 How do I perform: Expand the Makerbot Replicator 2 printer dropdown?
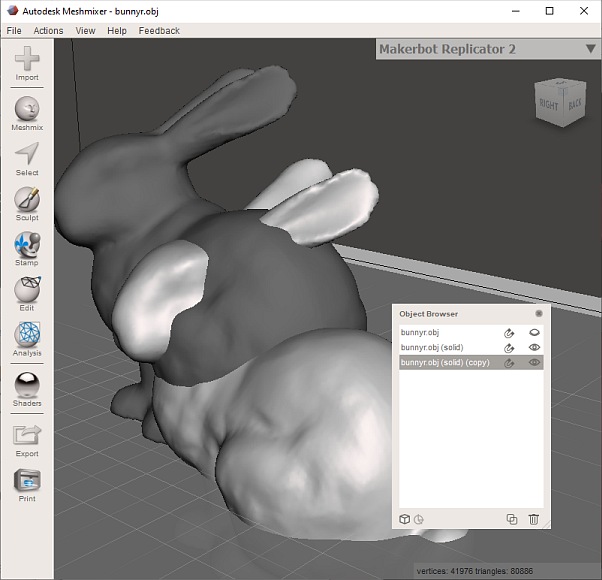(x=590, y=49)
